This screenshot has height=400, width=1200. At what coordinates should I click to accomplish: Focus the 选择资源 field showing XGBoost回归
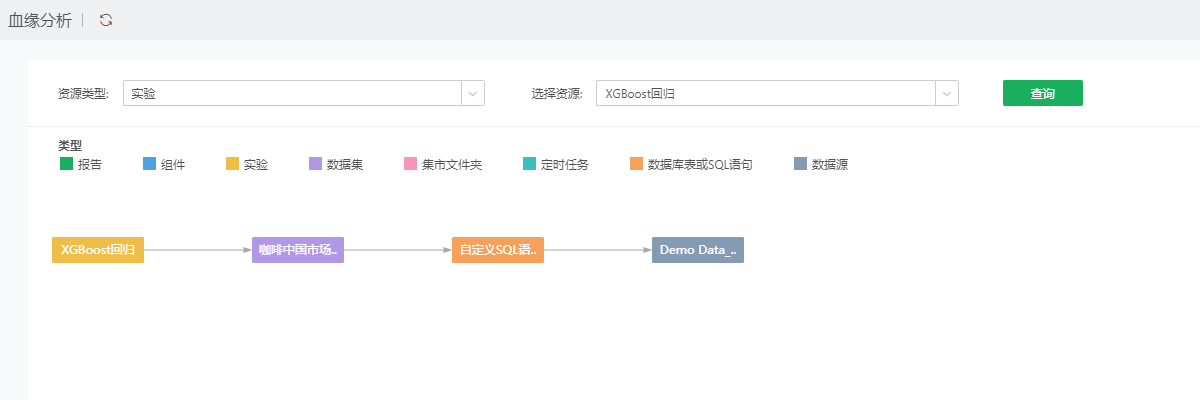765,93
